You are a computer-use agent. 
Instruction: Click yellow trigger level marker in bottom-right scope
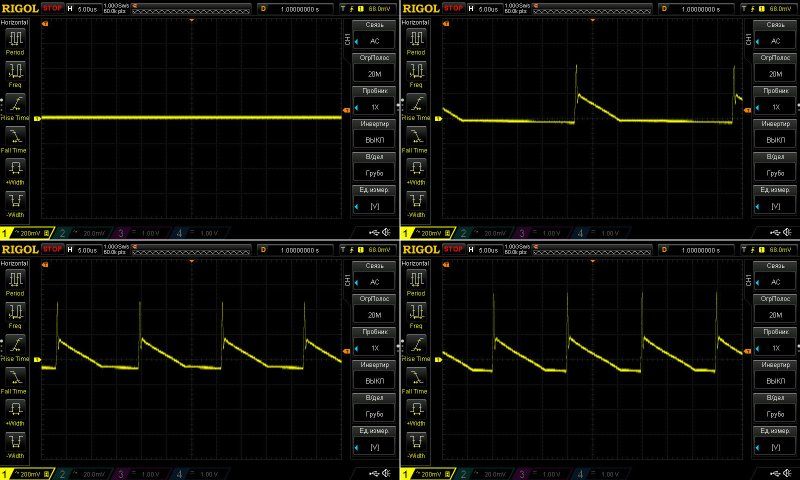[745, 350]
